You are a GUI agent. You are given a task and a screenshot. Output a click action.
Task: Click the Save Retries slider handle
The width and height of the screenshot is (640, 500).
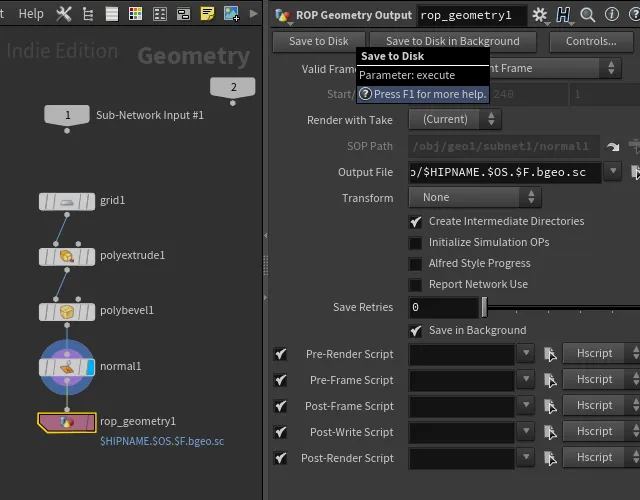484,307
